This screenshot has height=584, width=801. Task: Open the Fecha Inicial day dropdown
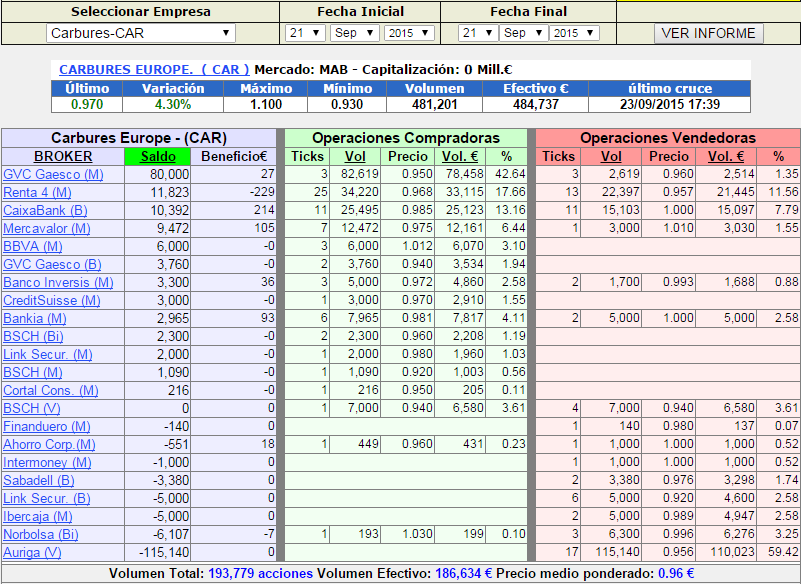tap(305, 33)
